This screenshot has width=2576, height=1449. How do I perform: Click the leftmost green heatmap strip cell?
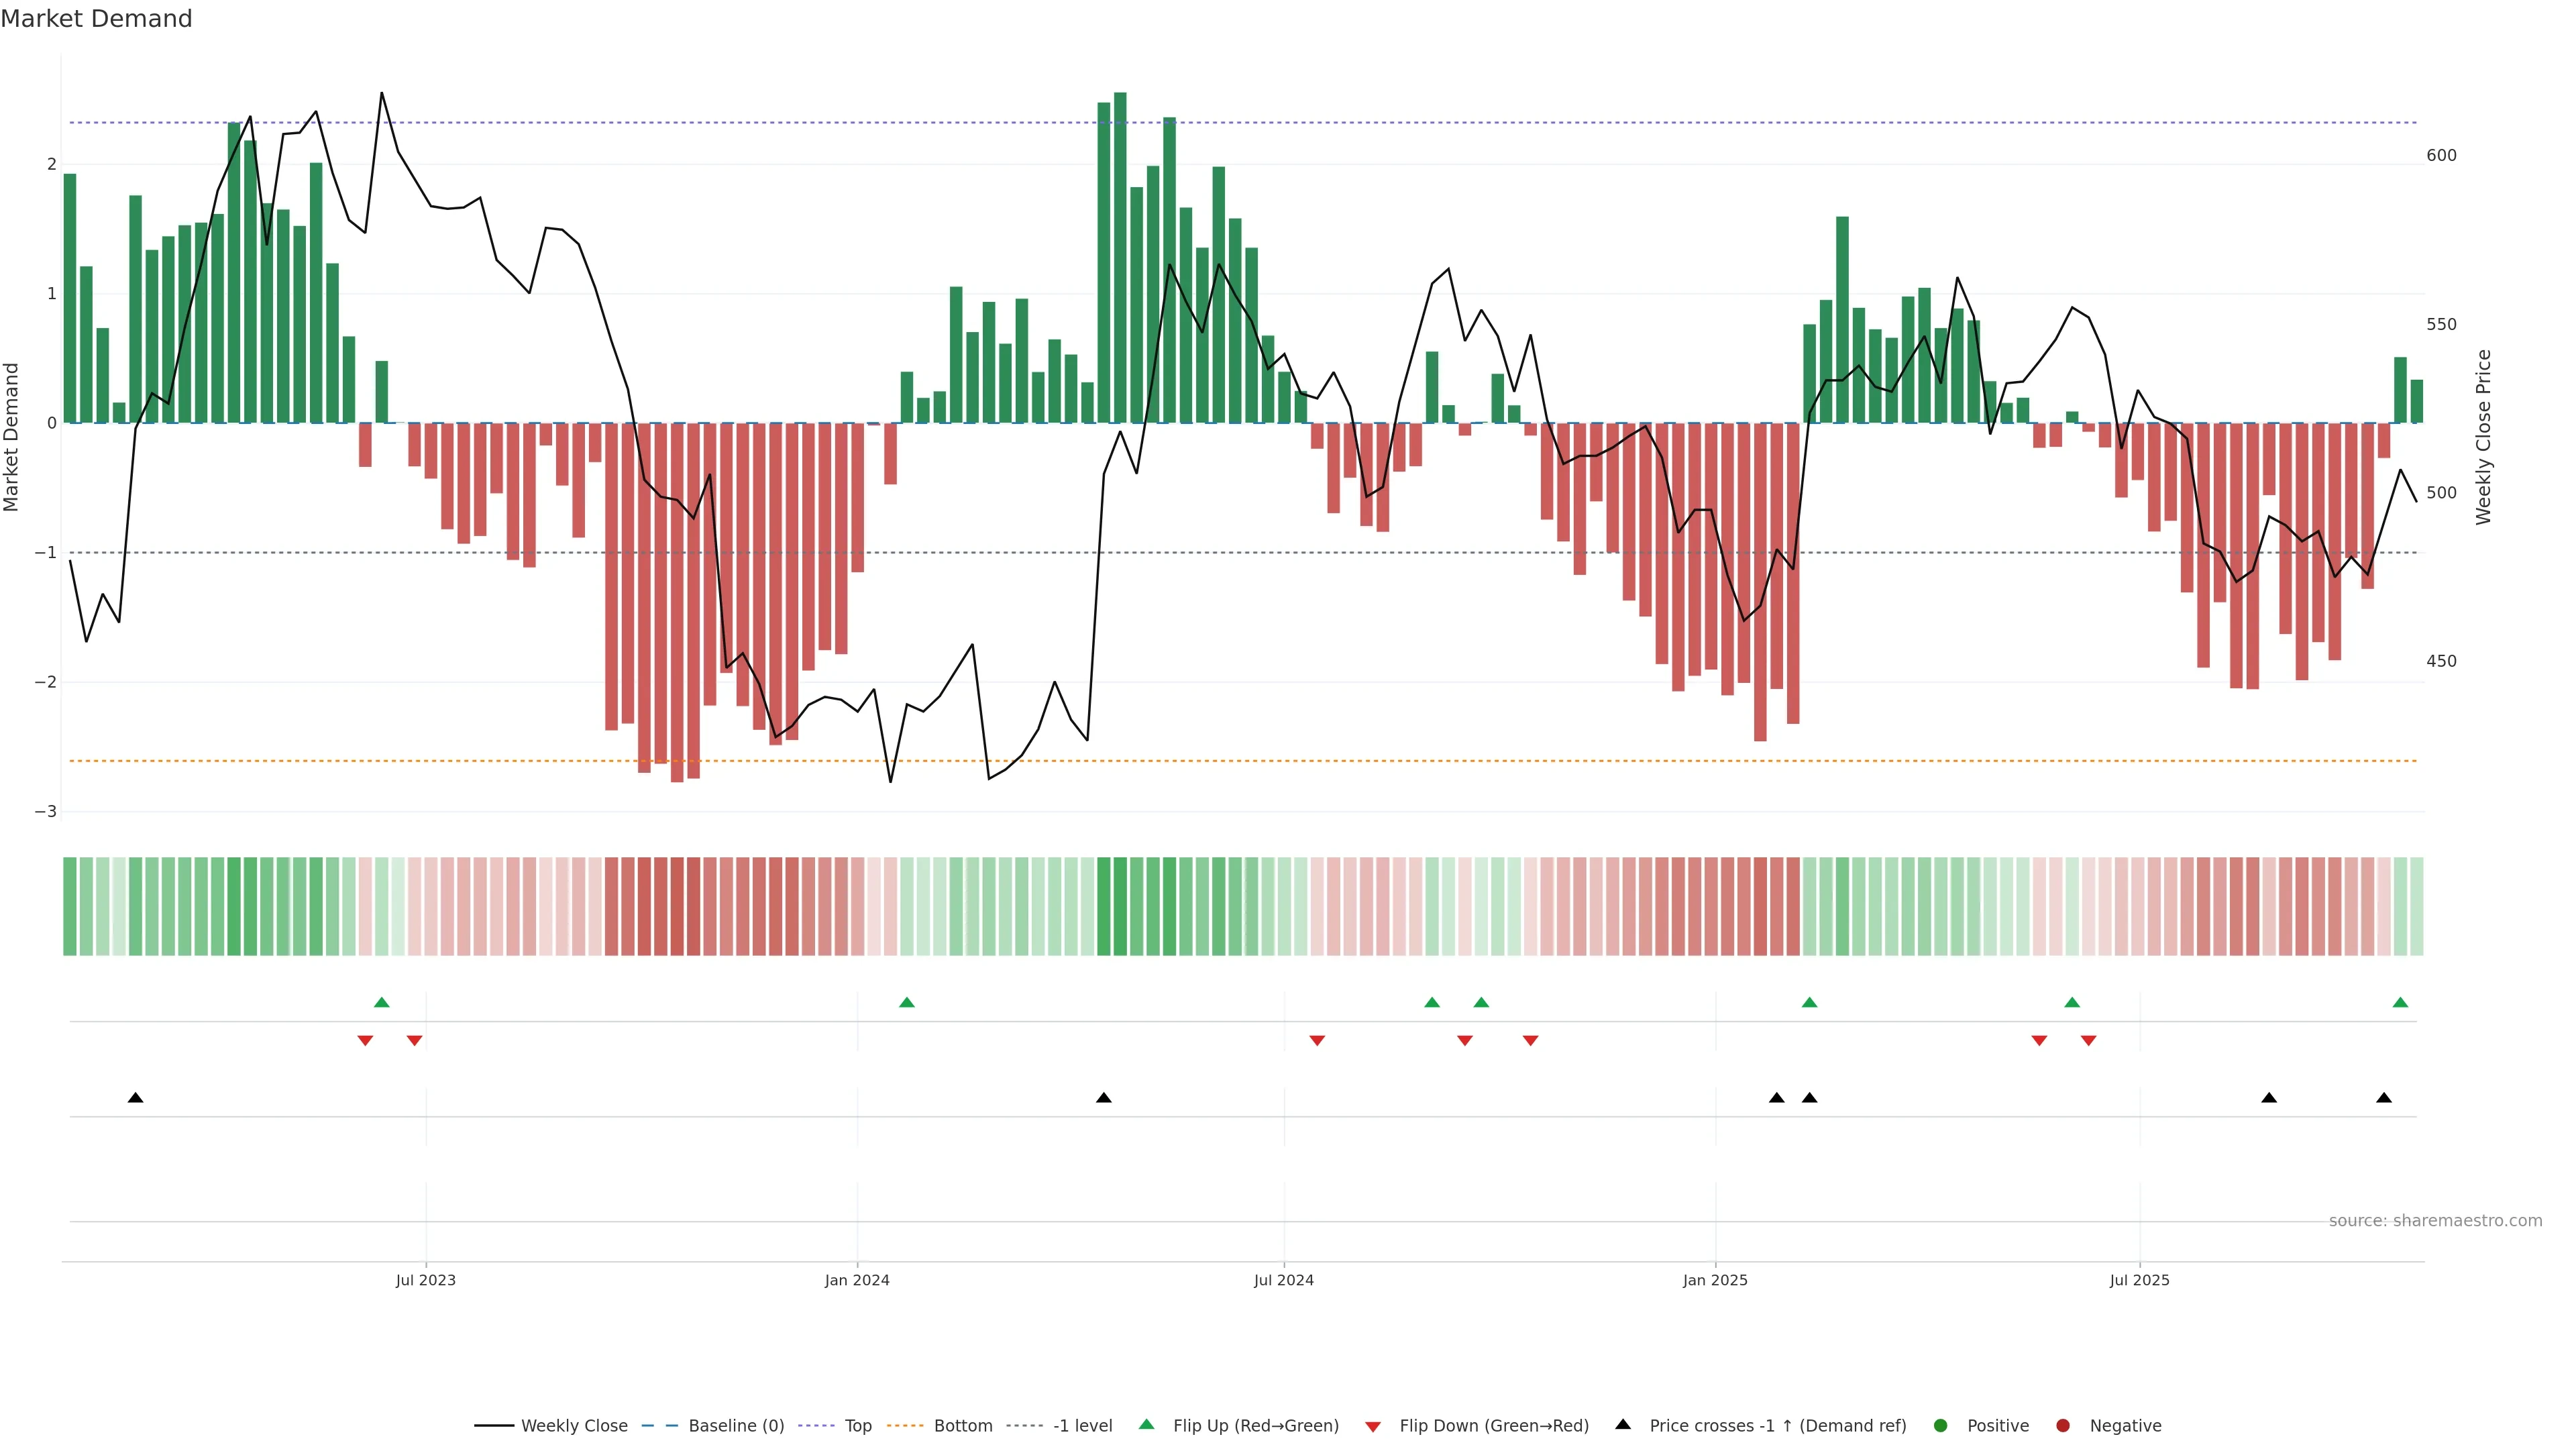pos(70,906)
